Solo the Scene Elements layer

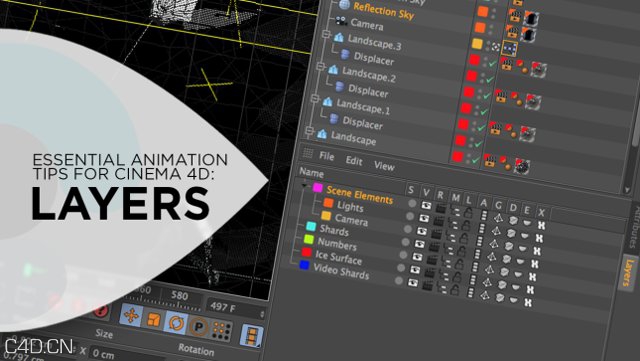[x=412, y=203]
